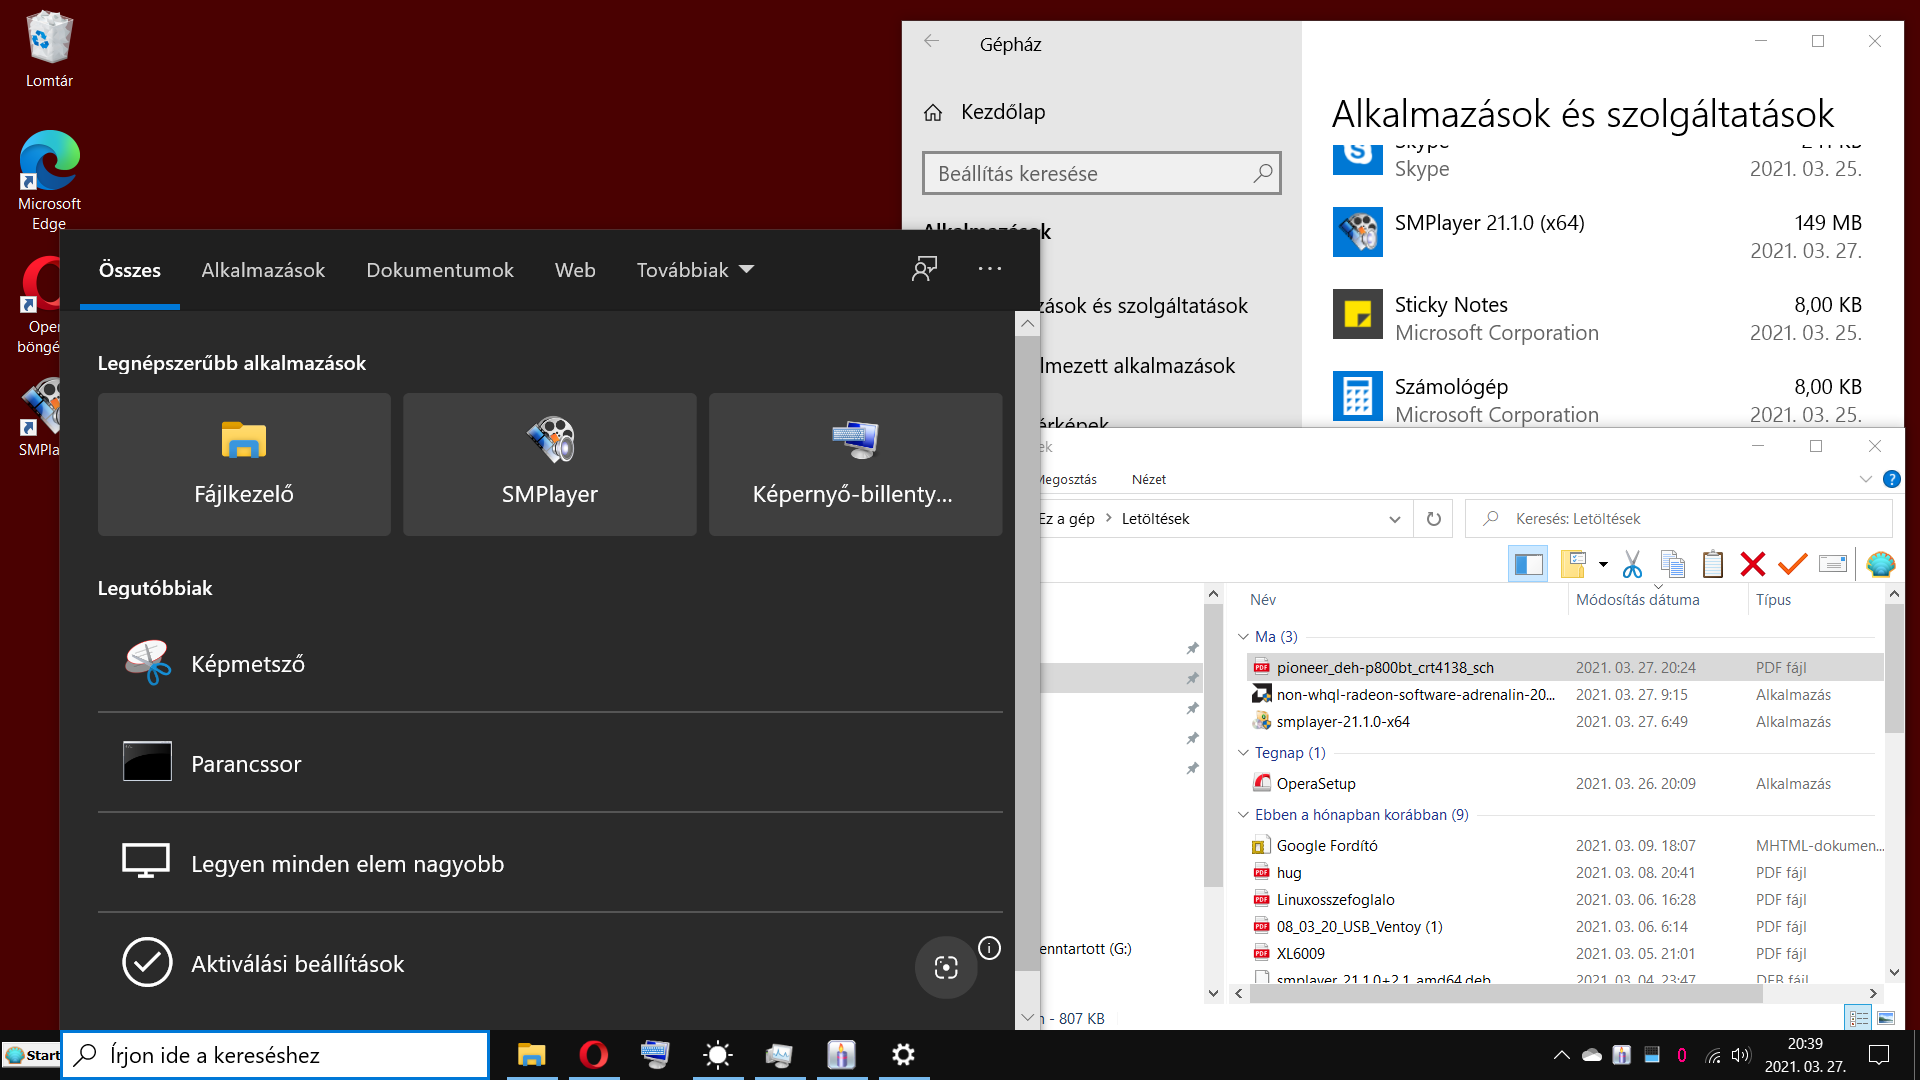Viewport: 1920px width, 1080px height.
Task: Click the orange checkmark Properties icon
Action: 1792,565
